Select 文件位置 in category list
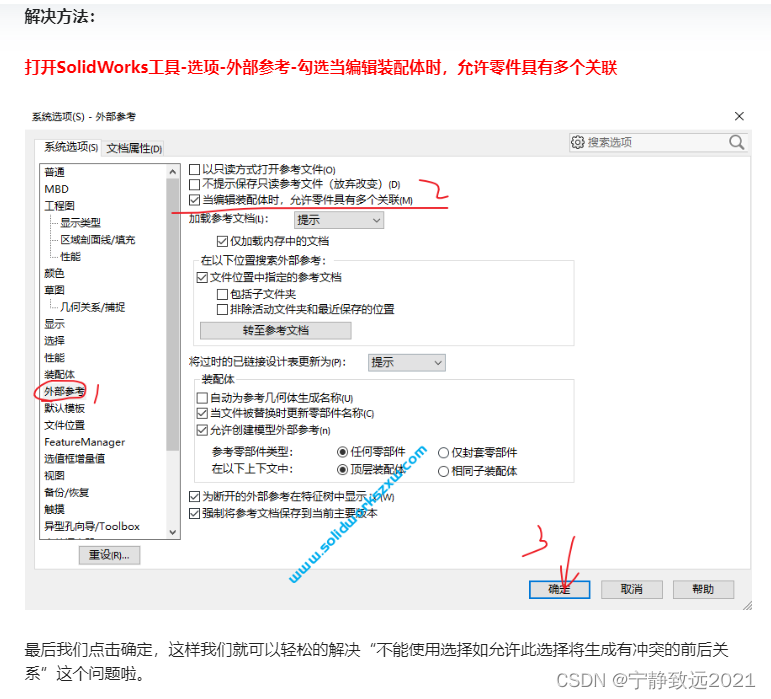Image resolution: width=771 pixels, height=699 pixels. pyautogui.click(x=64, y=425)
